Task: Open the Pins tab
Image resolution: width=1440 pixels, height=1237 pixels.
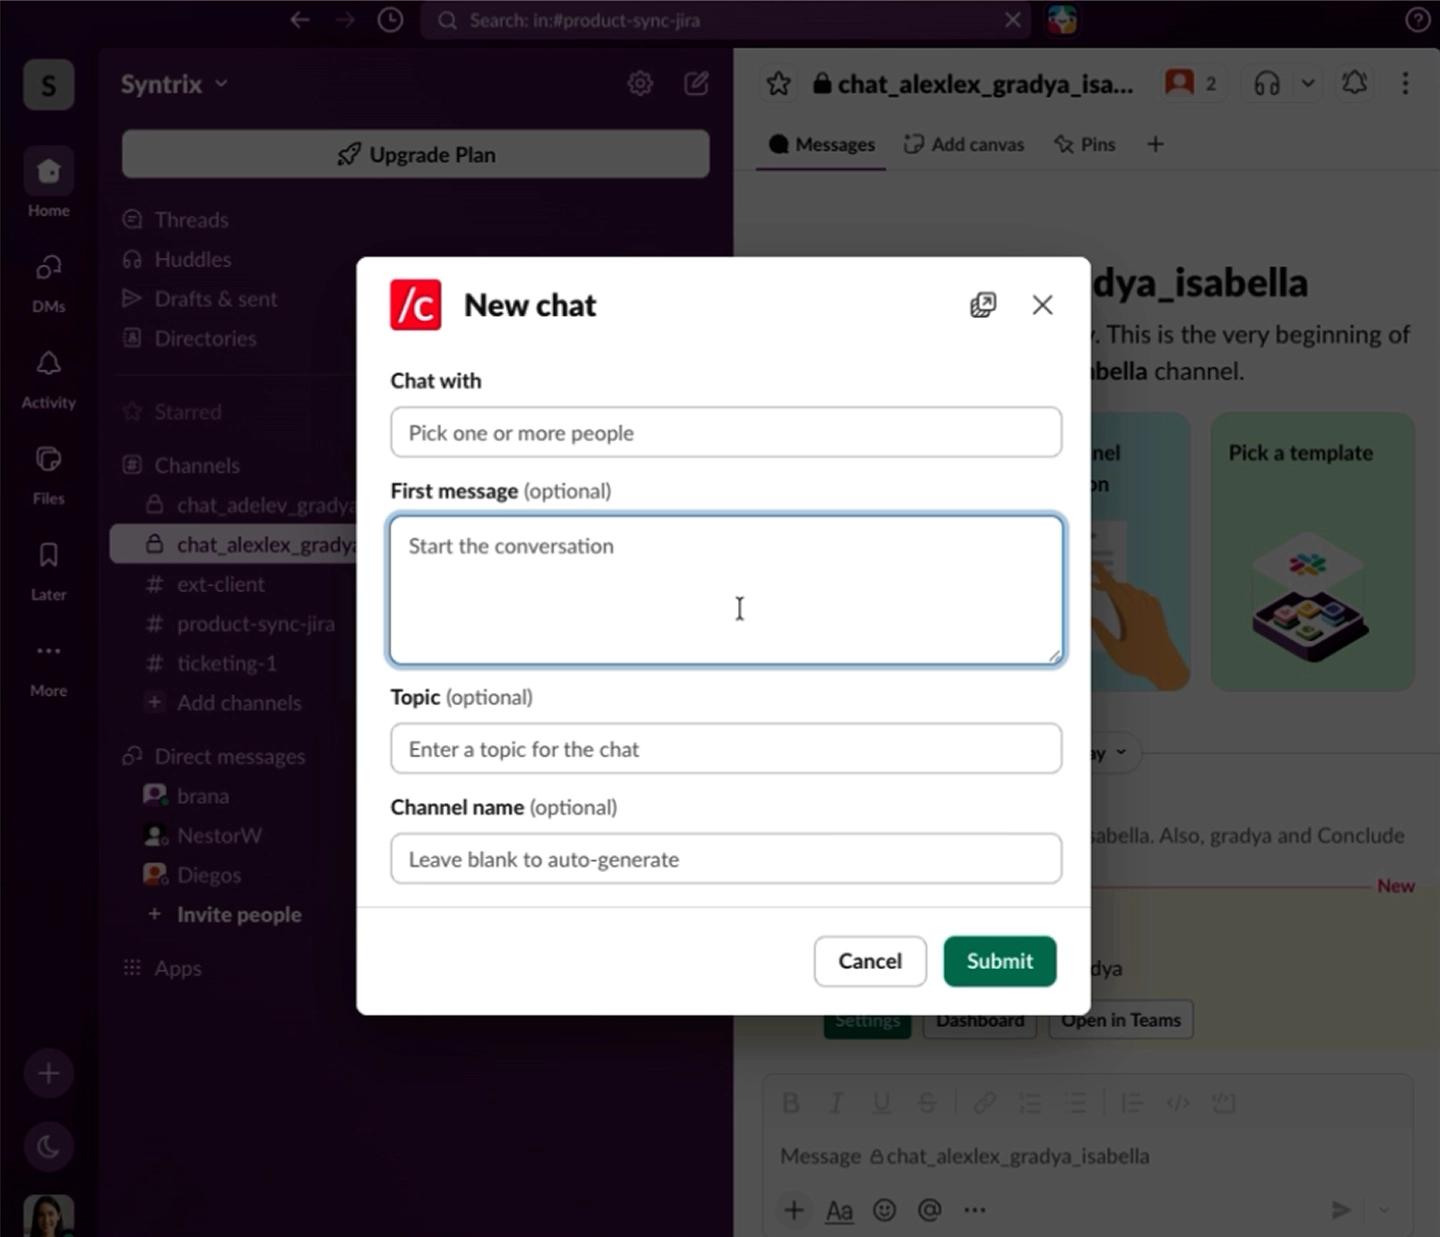Action: (x=1084, y=144)
